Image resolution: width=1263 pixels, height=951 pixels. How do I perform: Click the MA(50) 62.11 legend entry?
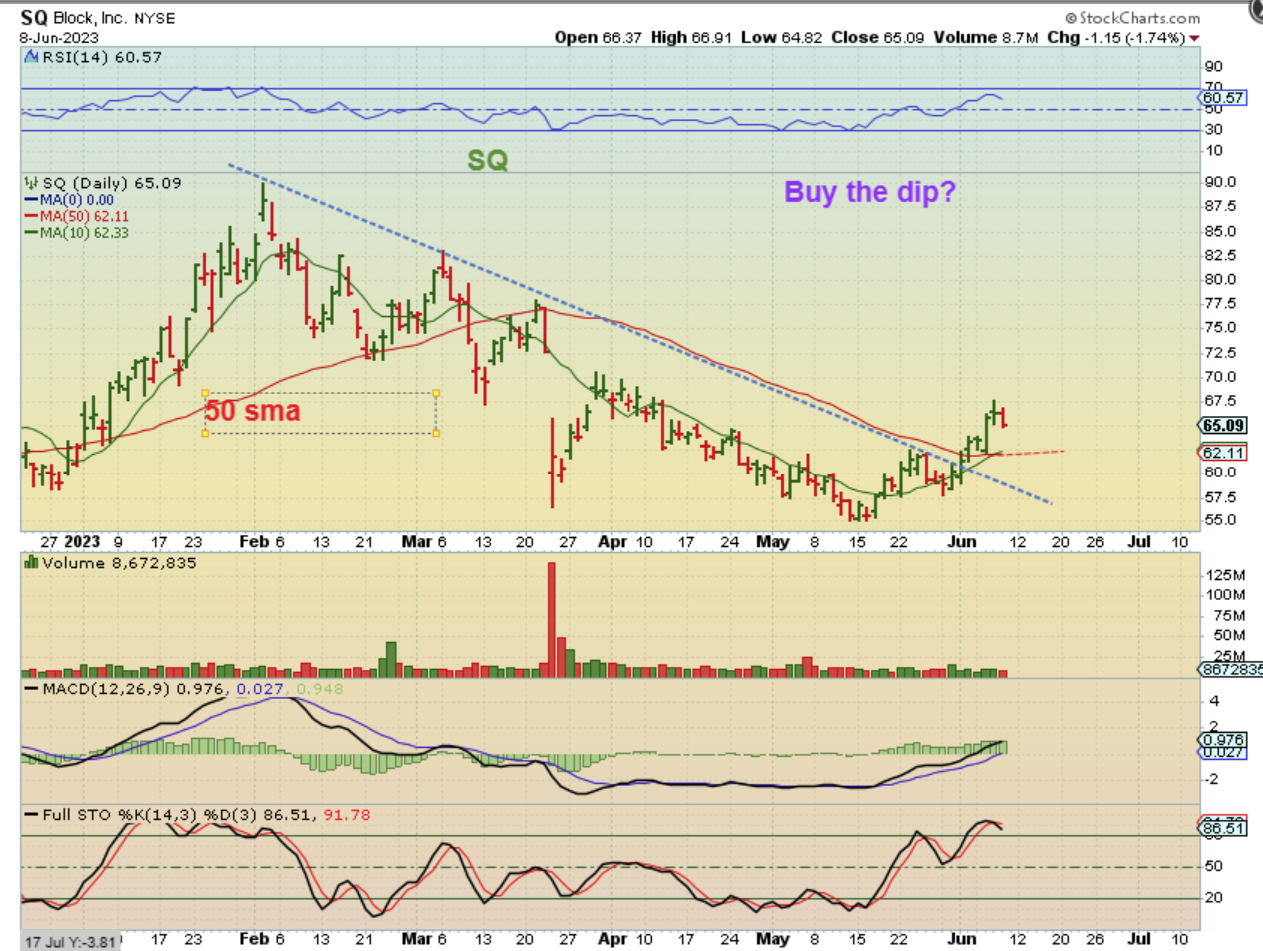click(x=76, y=216)
